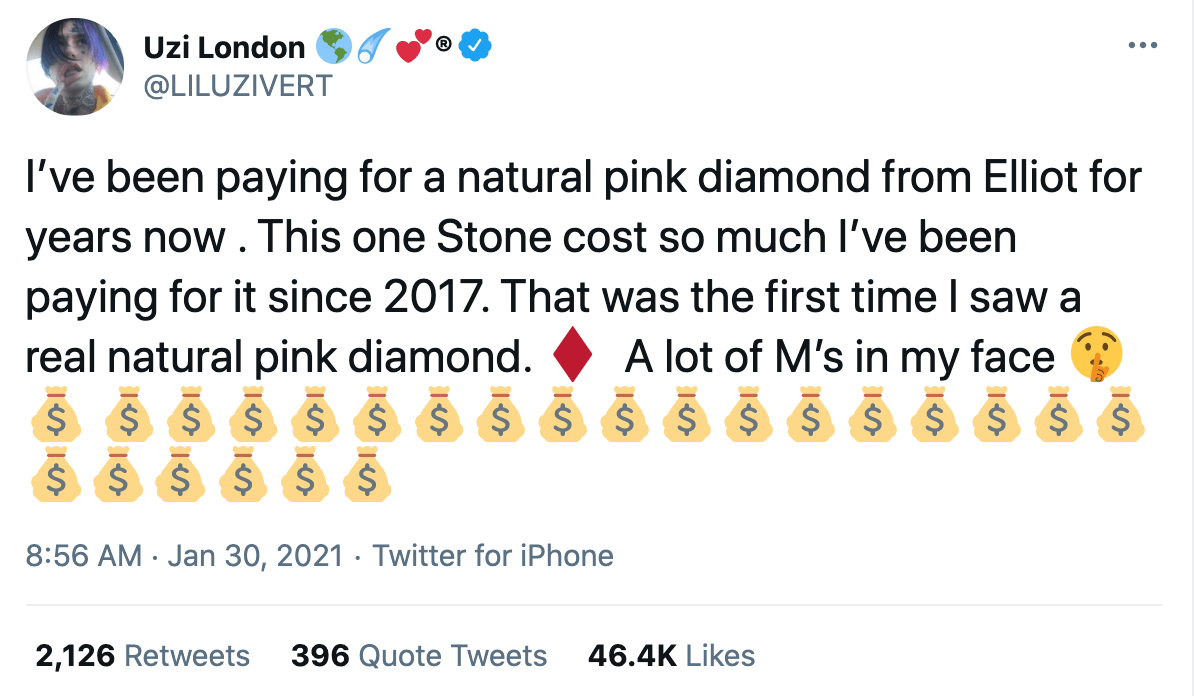Click the last money bag on second row
Screen dimensions: 1194x696
point(367,476)
